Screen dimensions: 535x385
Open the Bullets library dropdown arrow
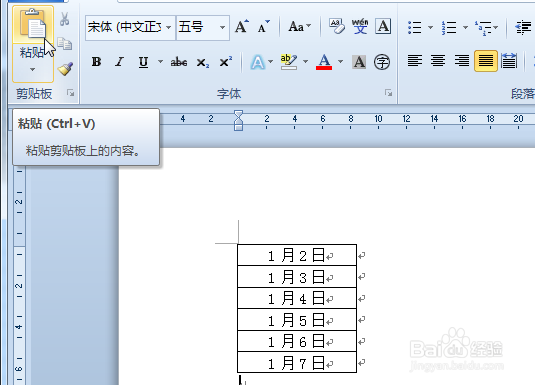430,27
